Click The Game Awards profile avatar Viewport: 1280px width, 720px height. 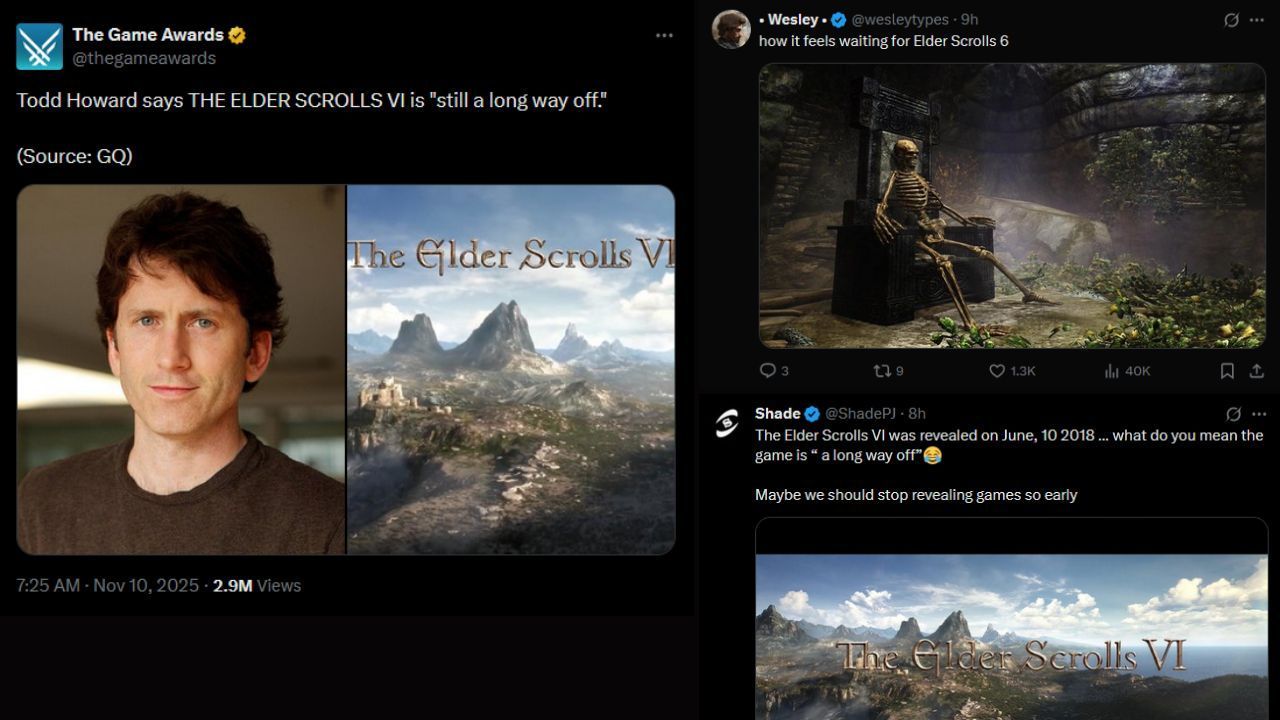click(x=39, y=46)
